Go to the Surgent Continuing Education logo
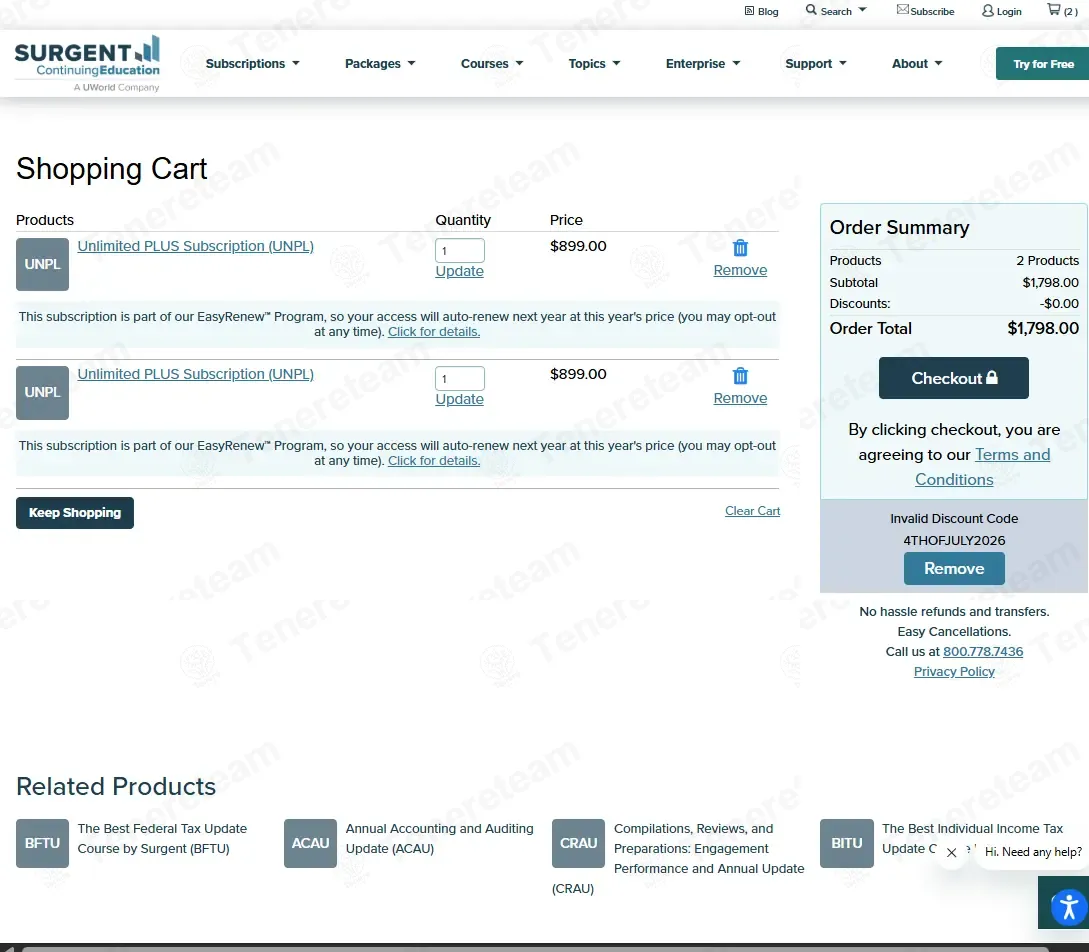The height and width of the screenshot is (952, 1089). click(88, 63)
